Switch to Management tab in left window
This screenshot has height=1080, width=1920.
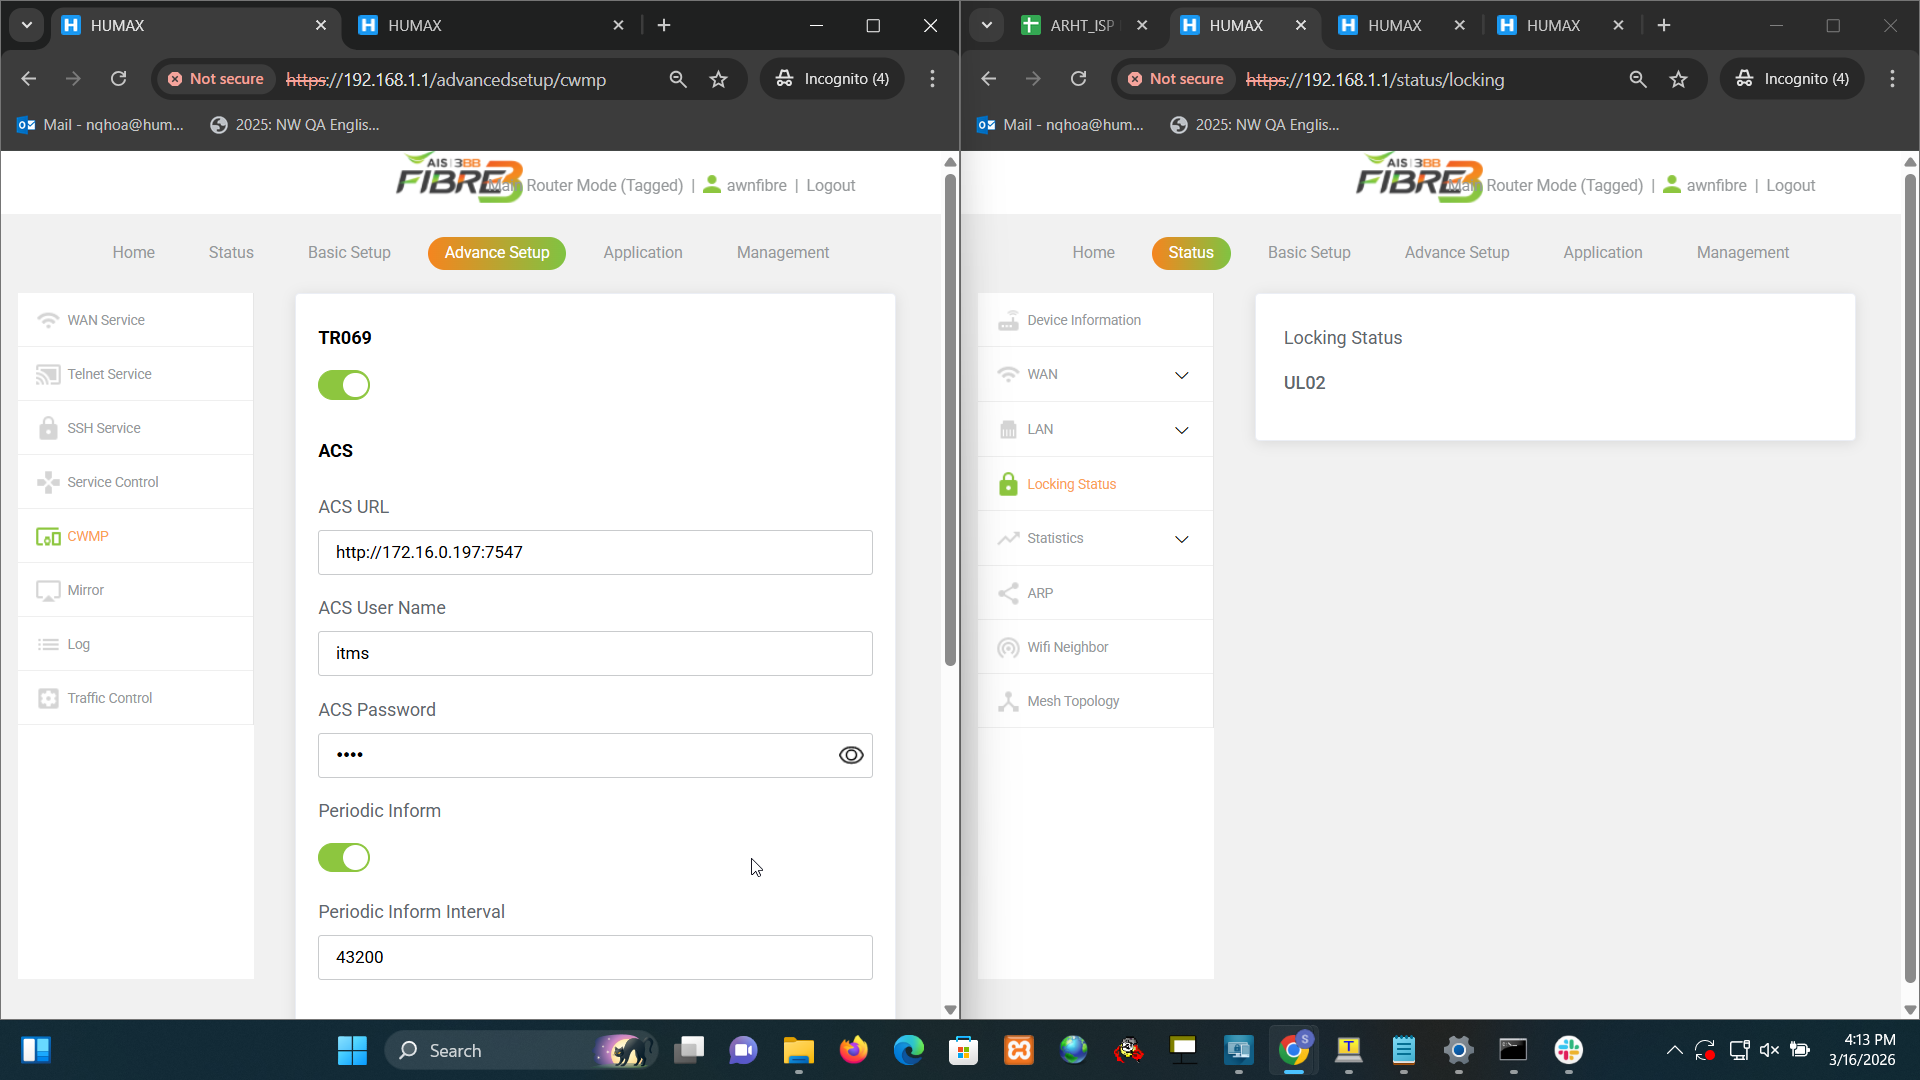click(x=782, y=253)
